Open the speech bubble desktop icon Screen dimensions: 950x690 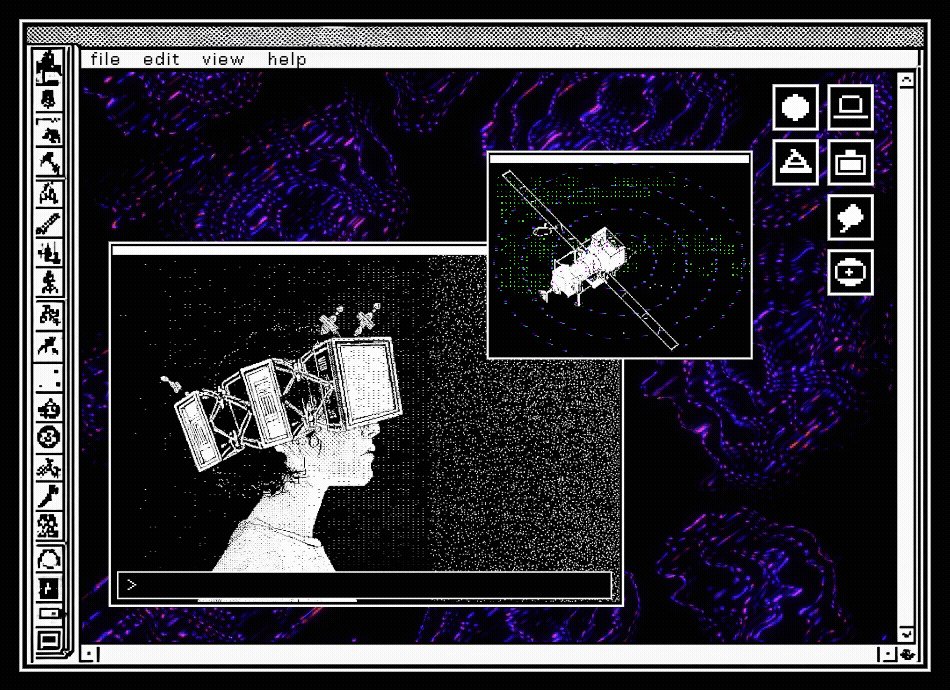pos(850,217)
